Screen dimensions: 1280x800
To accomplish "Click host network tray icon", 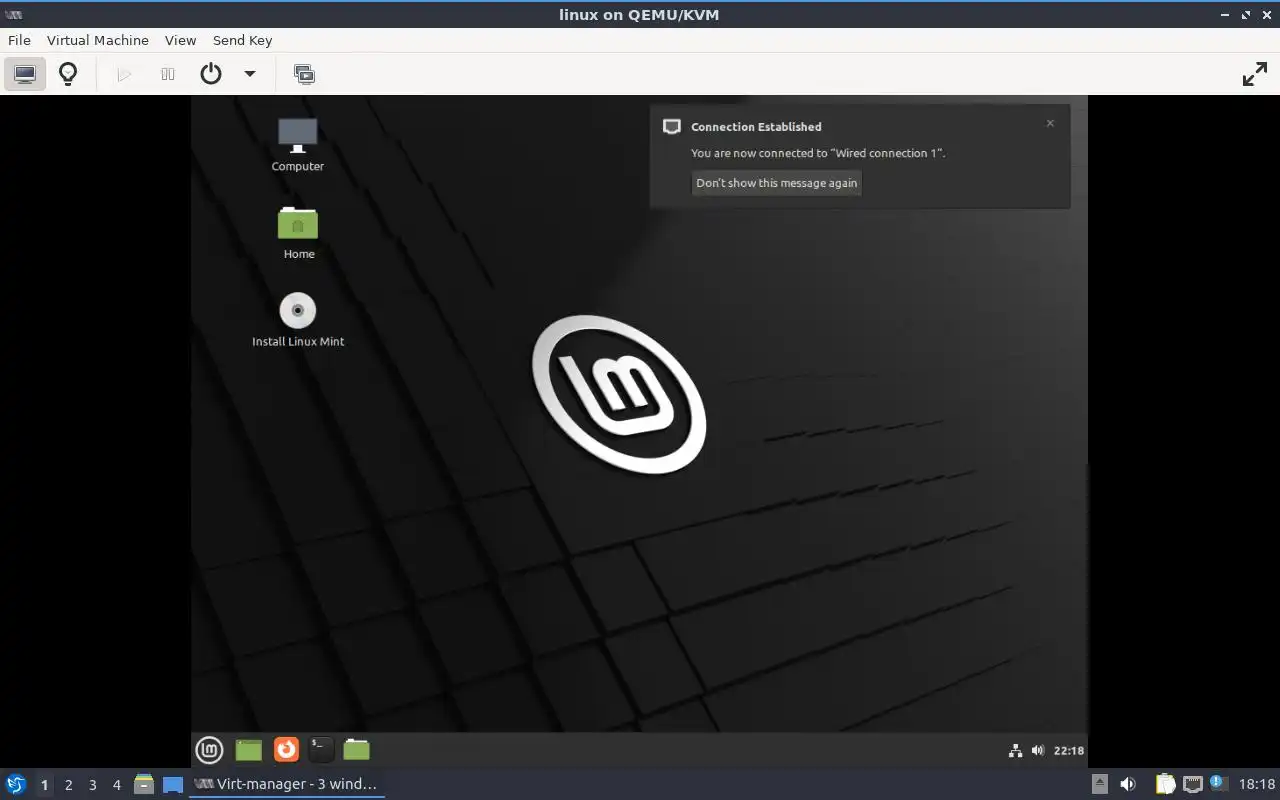I will coord(1192,784).
